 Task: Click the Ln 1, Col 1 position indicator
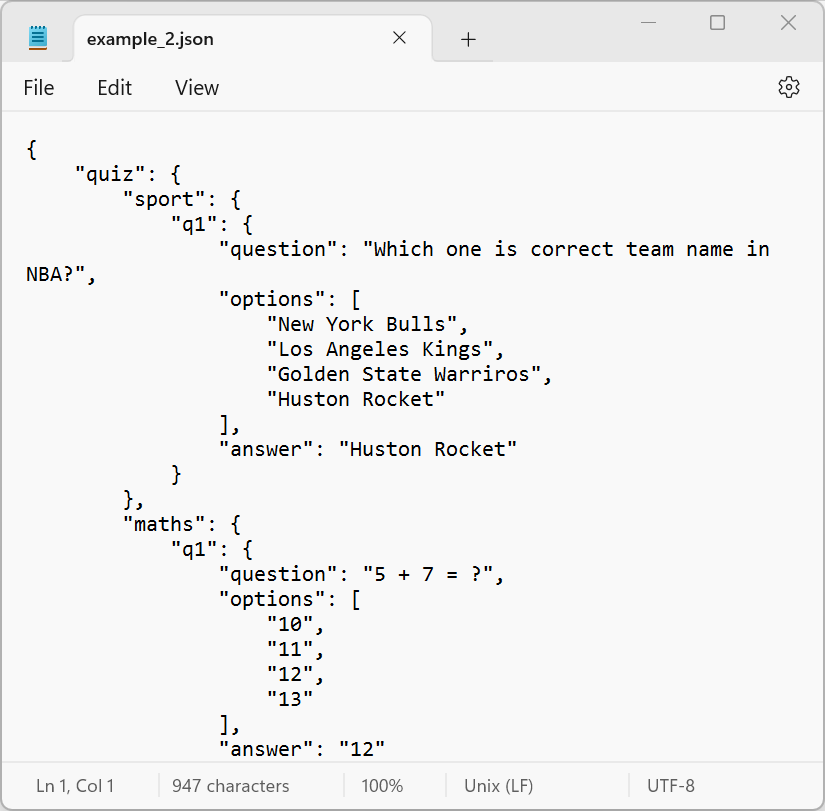(75, 786)
